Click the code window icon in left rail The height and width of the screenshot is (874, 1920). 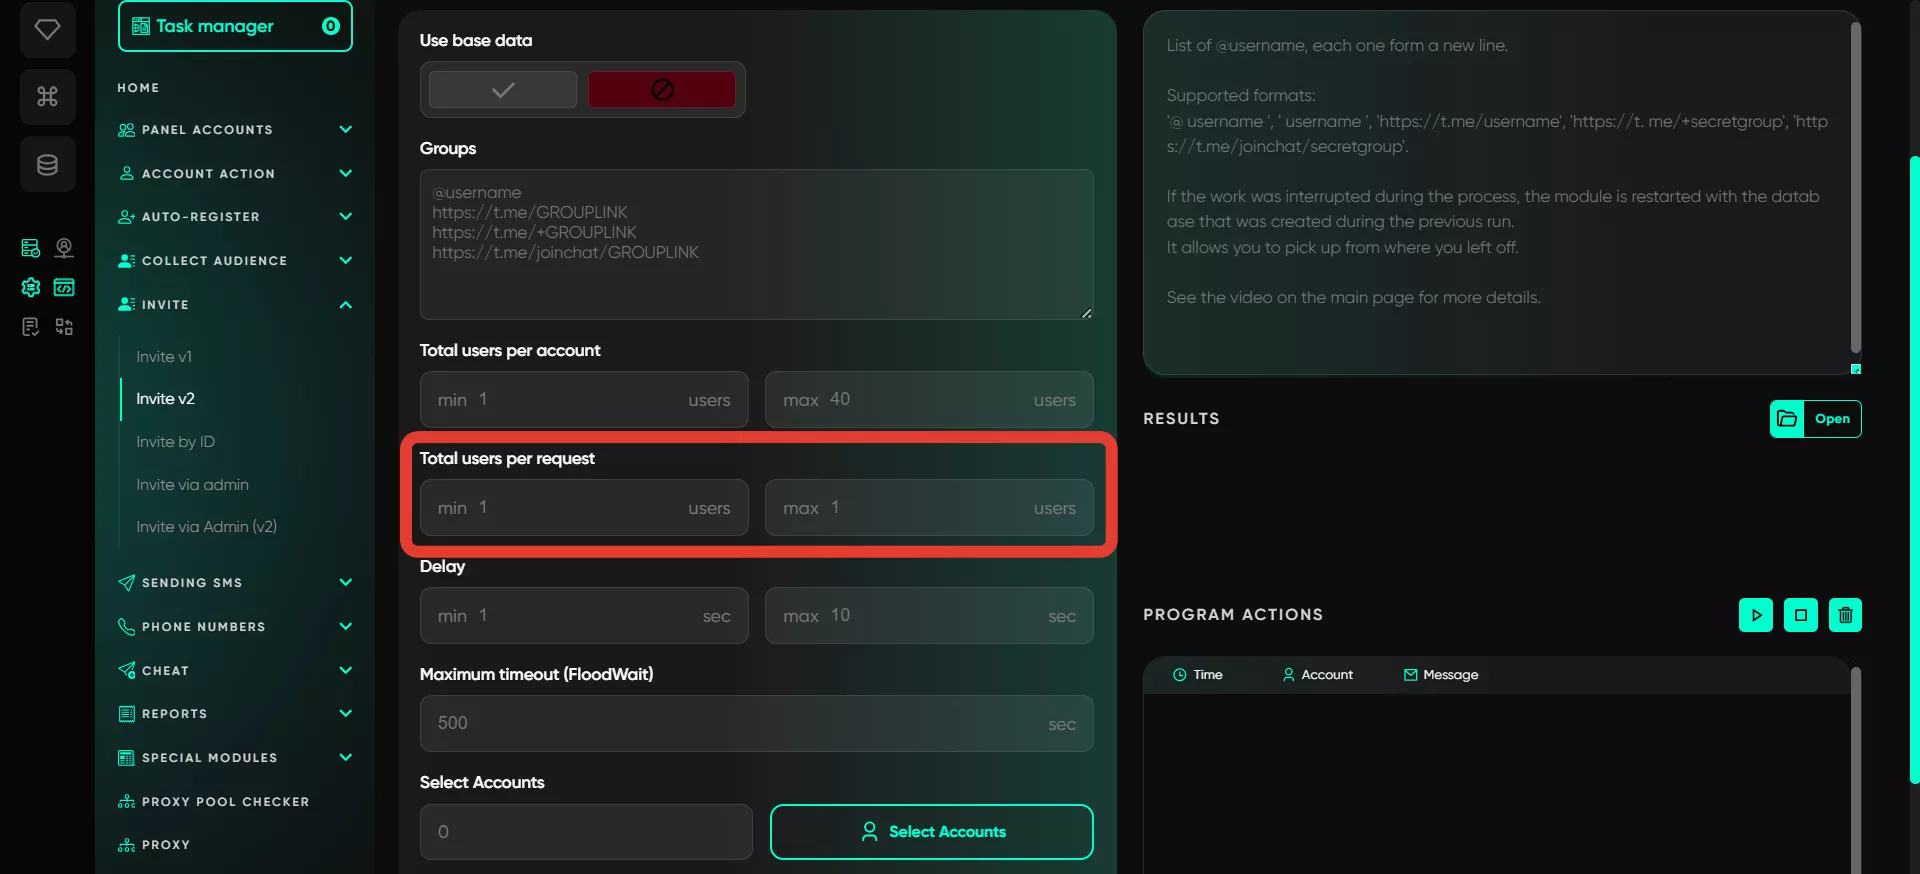point(64,287)
